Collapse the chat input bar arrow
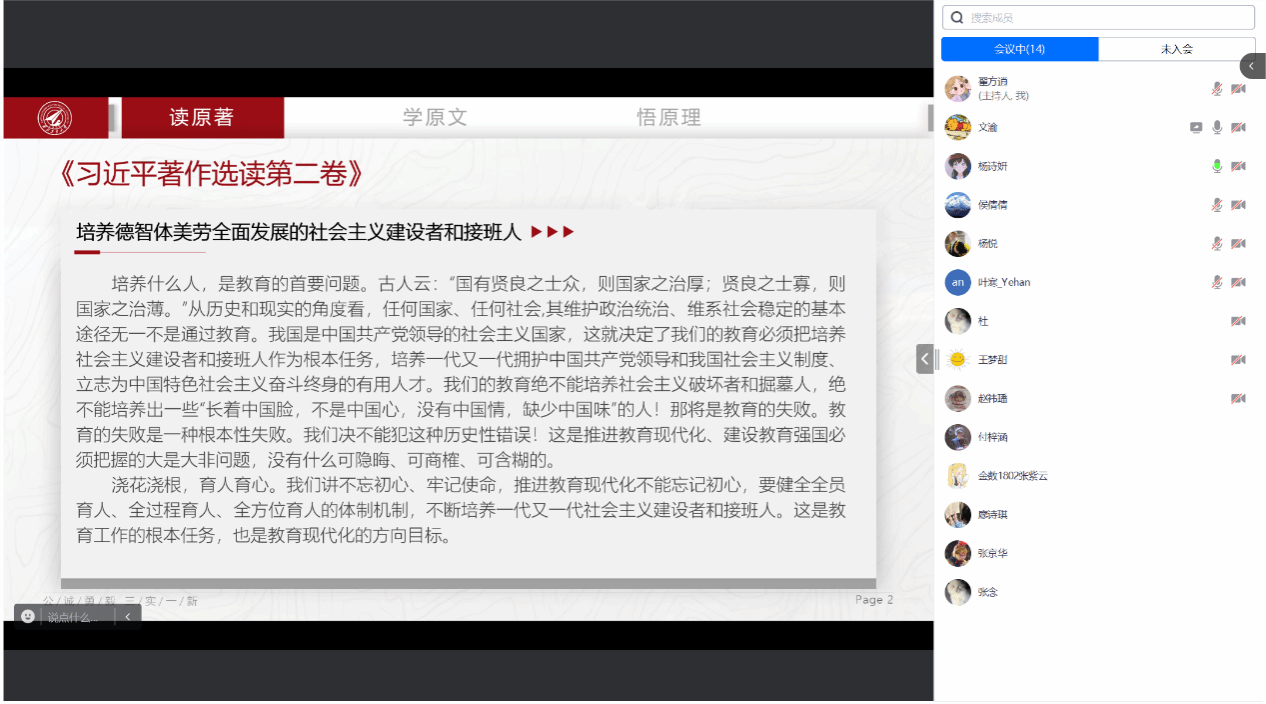The image size is (1266, 704). pyautogui.click(x=128, y=617)
